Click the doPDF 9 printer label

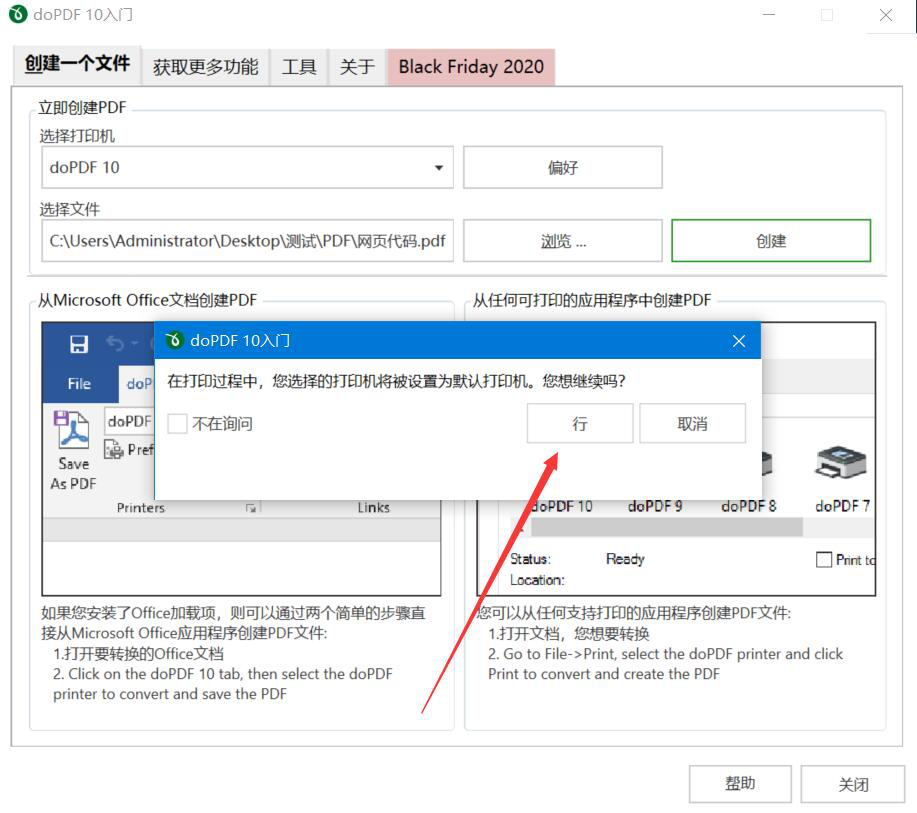(x=655, y=506)
